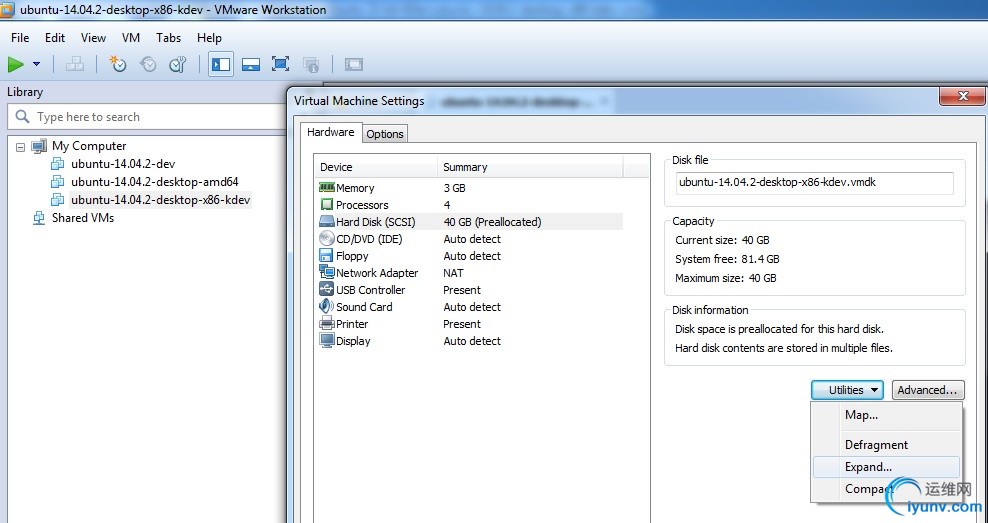Choose Expand... from the Utilities menu
The image size is (988, 523).
click(887, 467)
